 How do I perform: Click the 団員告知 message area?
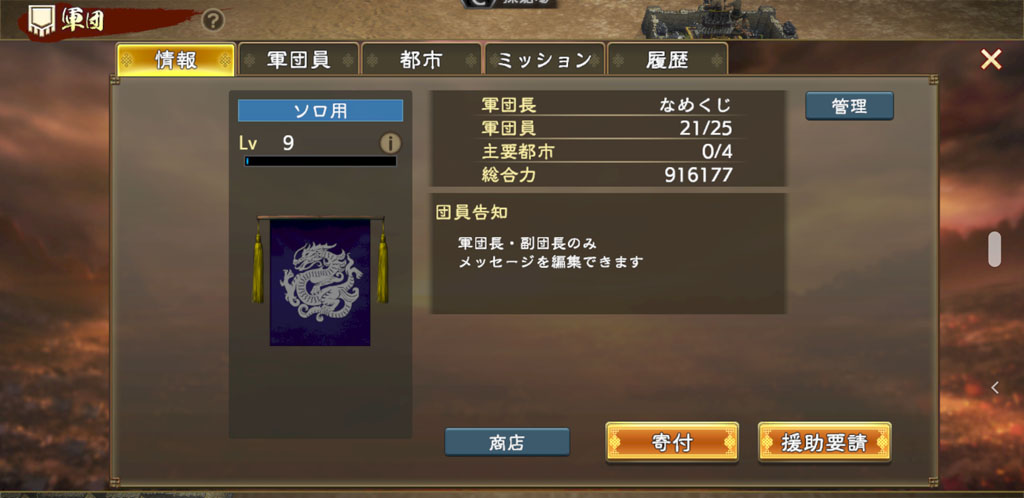coord(607,253)
